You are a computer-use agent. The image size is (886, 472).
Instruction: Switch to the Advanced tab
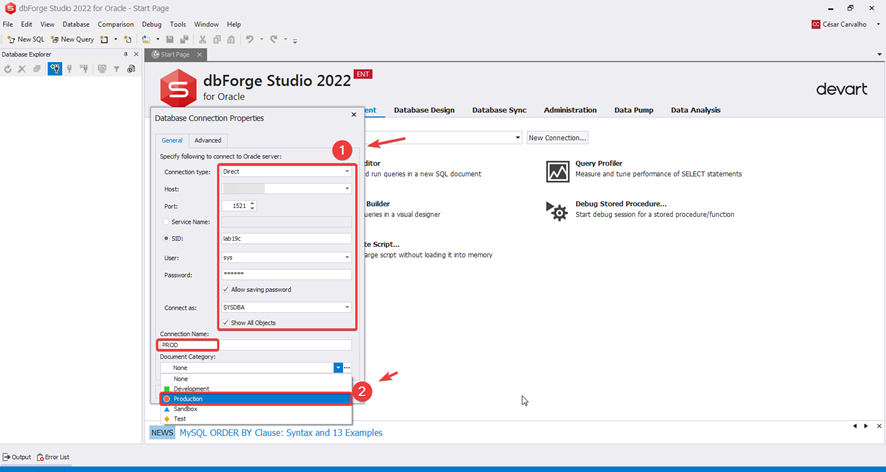click(208, 140)
